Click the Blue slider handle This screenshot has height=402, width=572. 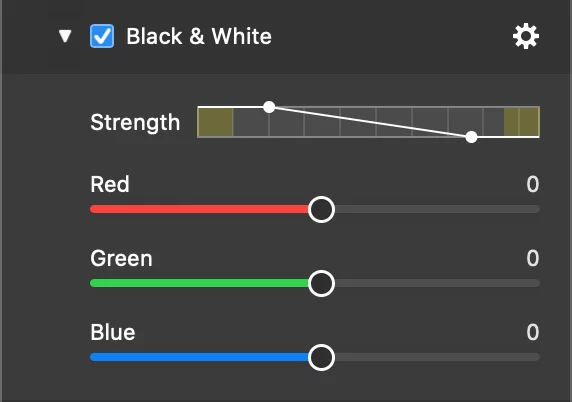pos(321,357)
